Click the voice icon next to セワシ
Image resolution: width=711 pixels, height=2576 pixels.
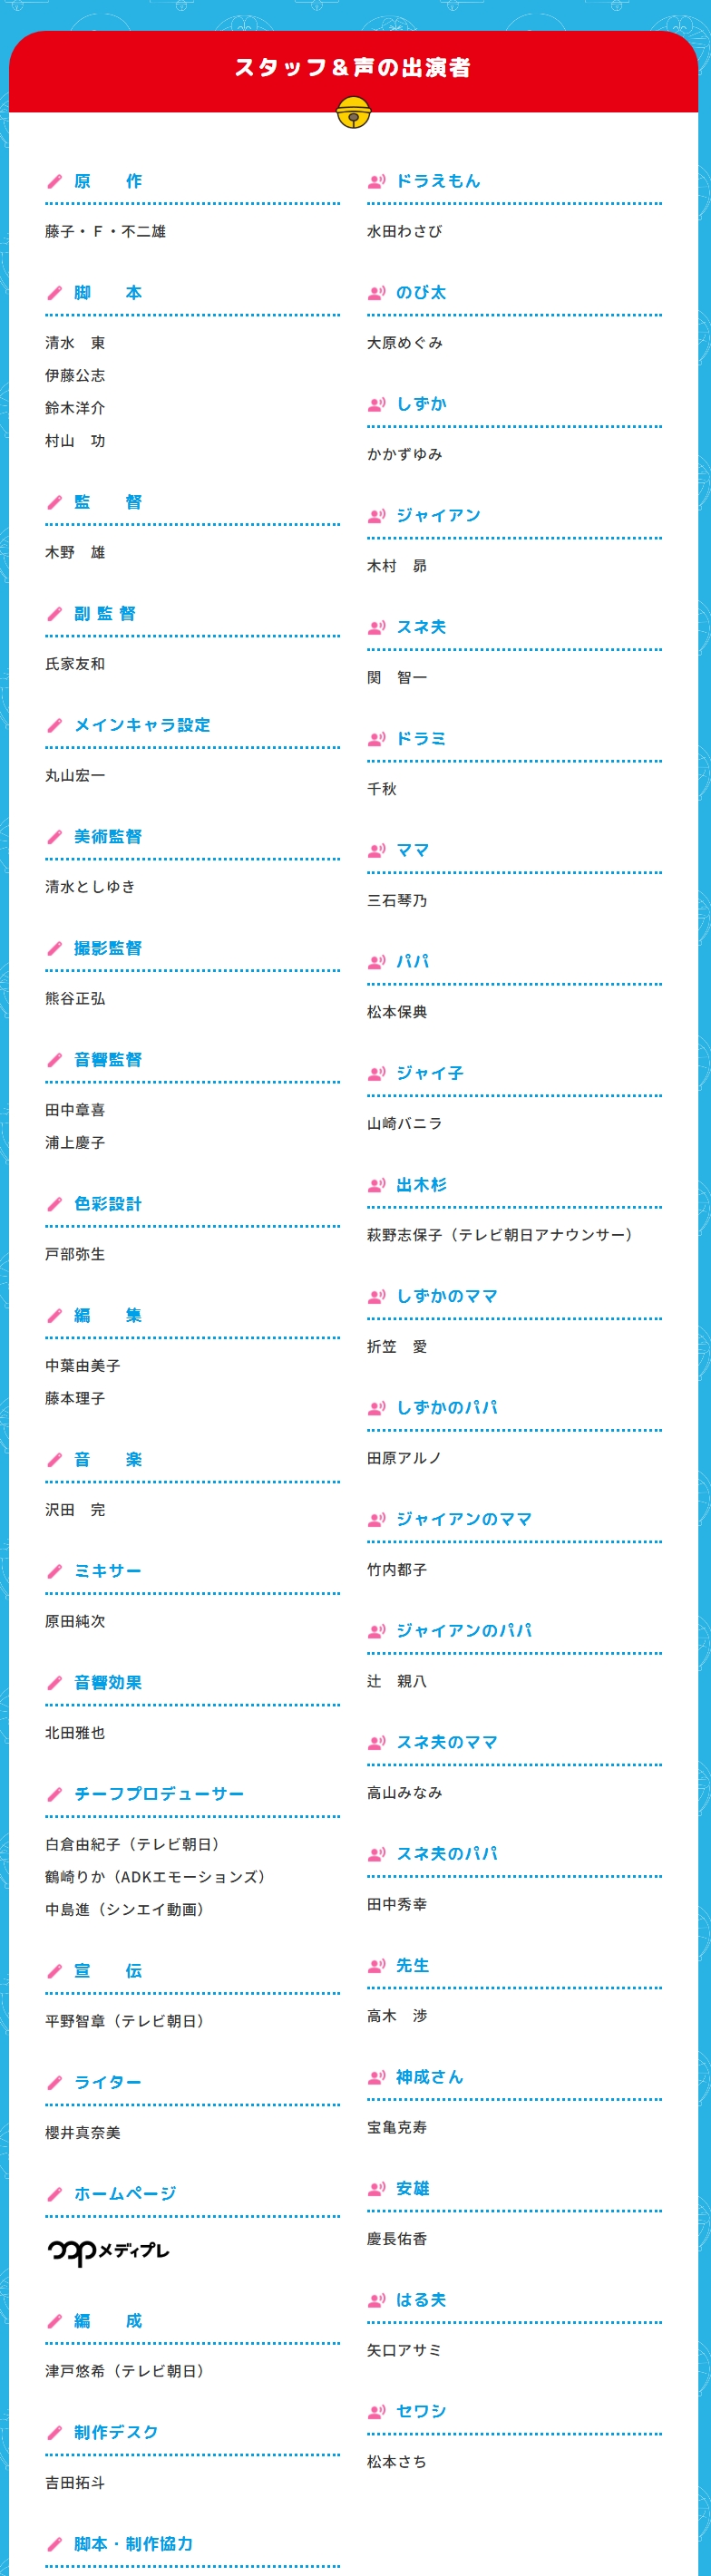pos(376,2412)
